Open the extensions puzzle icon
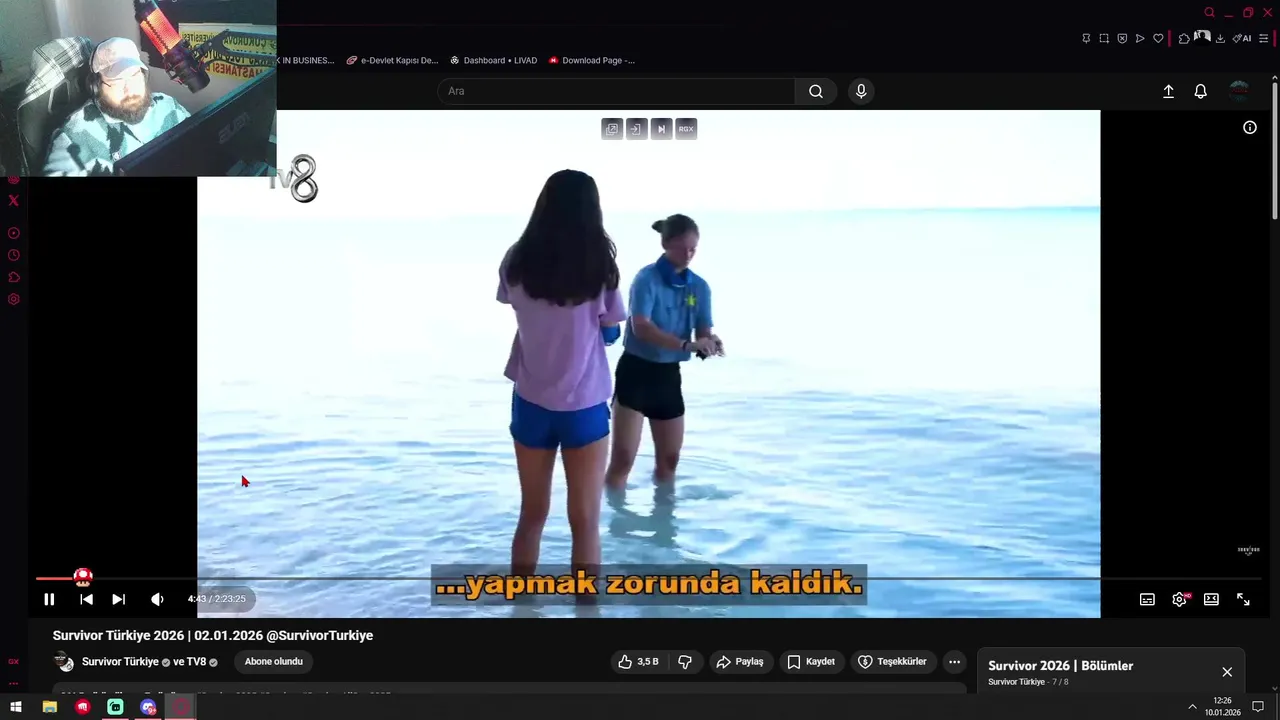 tap(1184, 38)
